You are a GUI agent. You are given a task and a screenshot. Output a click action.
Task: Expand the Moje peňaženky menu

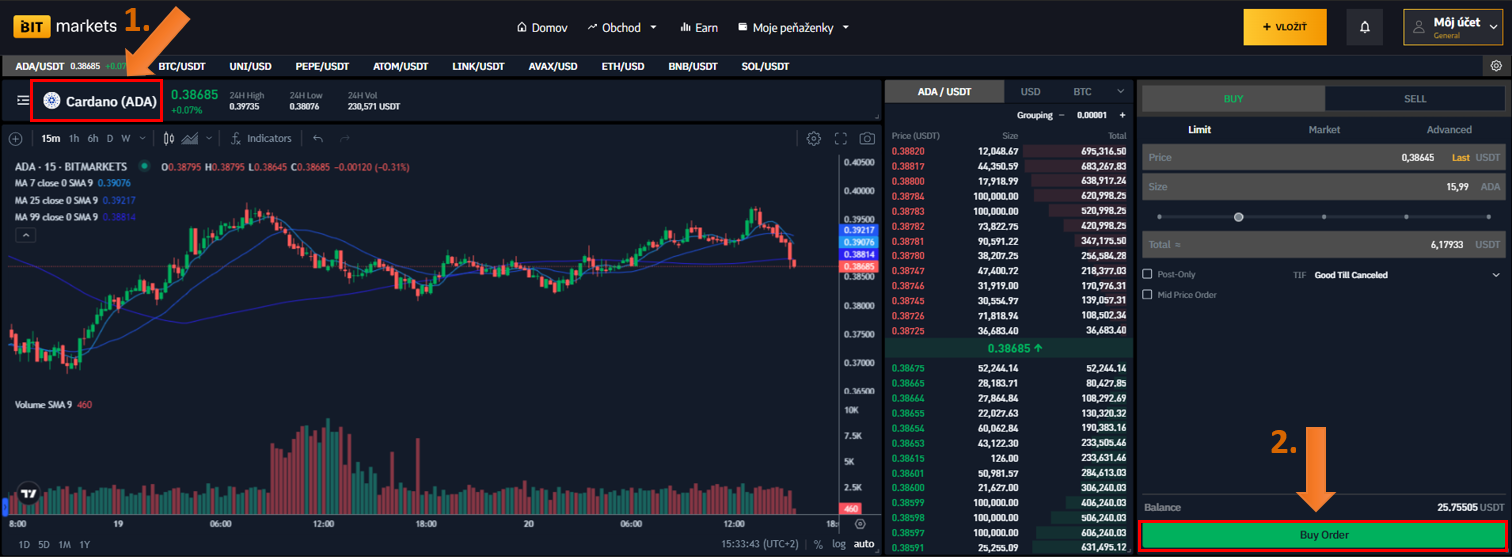tap(793, 27)
